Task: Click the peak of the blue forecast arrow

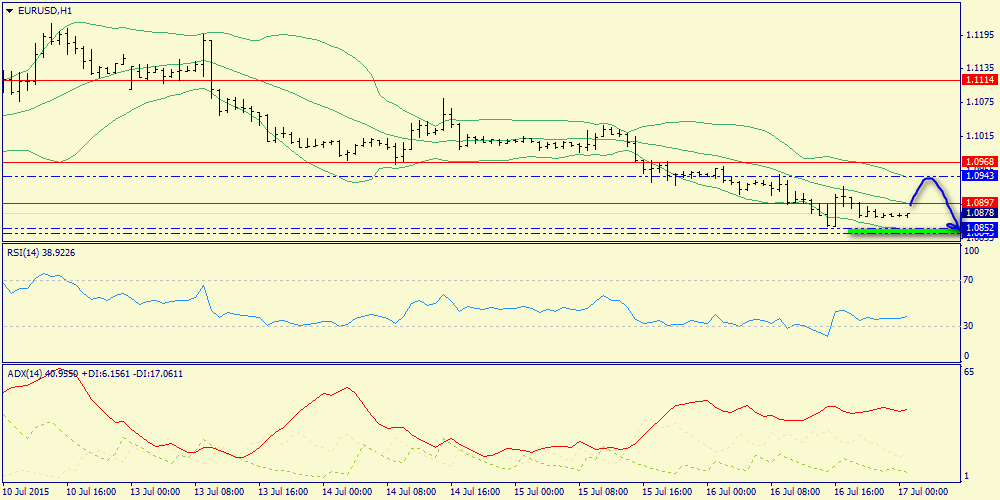Action: (930, 178)
